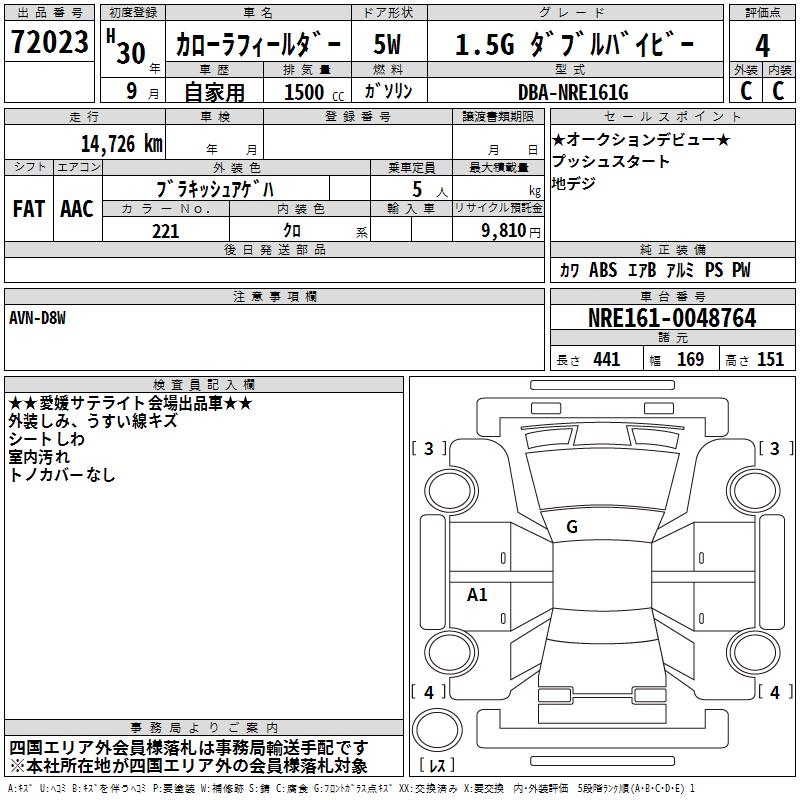This screenshot has width=800, height=800.
Task: Click the shift type FAT
Action: (29, 209)
